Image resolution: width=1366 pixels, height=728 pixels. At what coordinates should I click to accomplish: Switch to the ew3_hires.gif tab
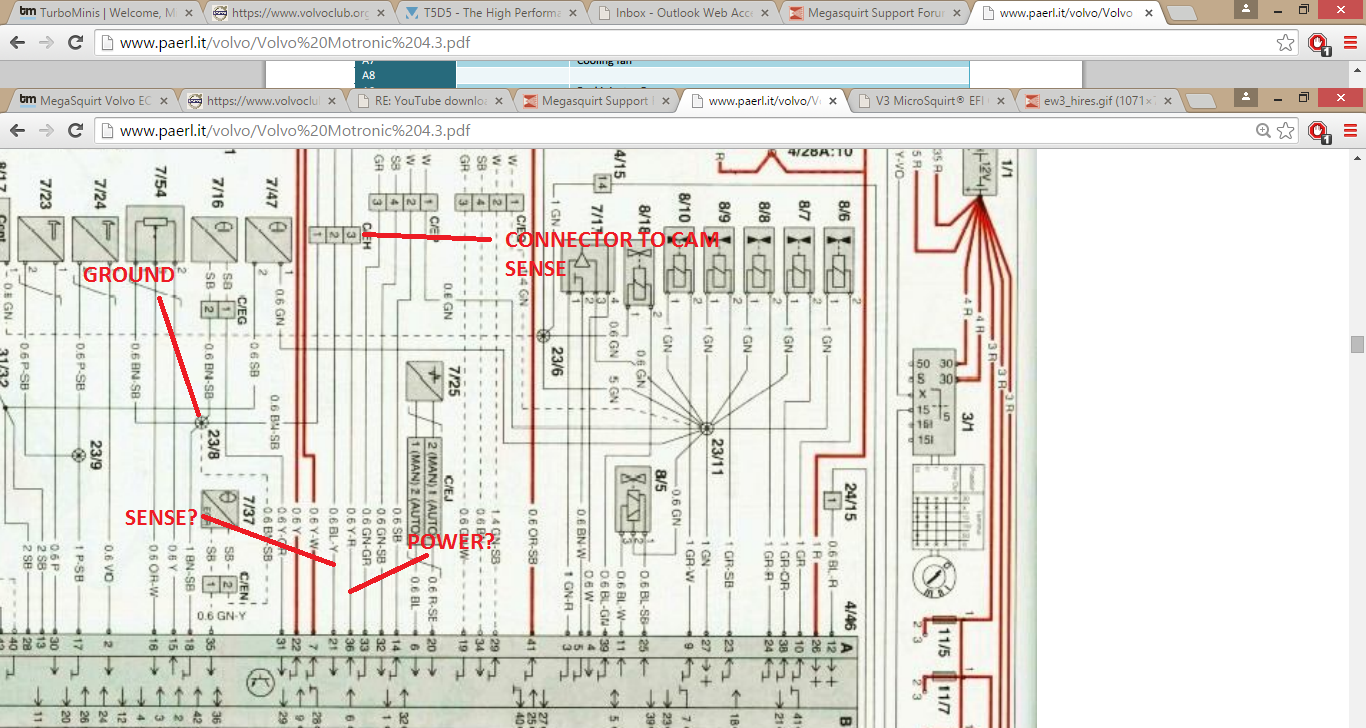click(x=1097, y=101)
